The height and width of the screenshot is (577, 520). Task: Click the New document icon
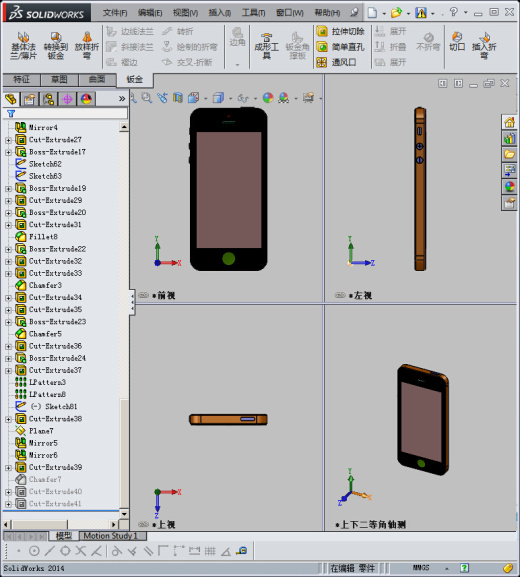click(x=372, y=13)
